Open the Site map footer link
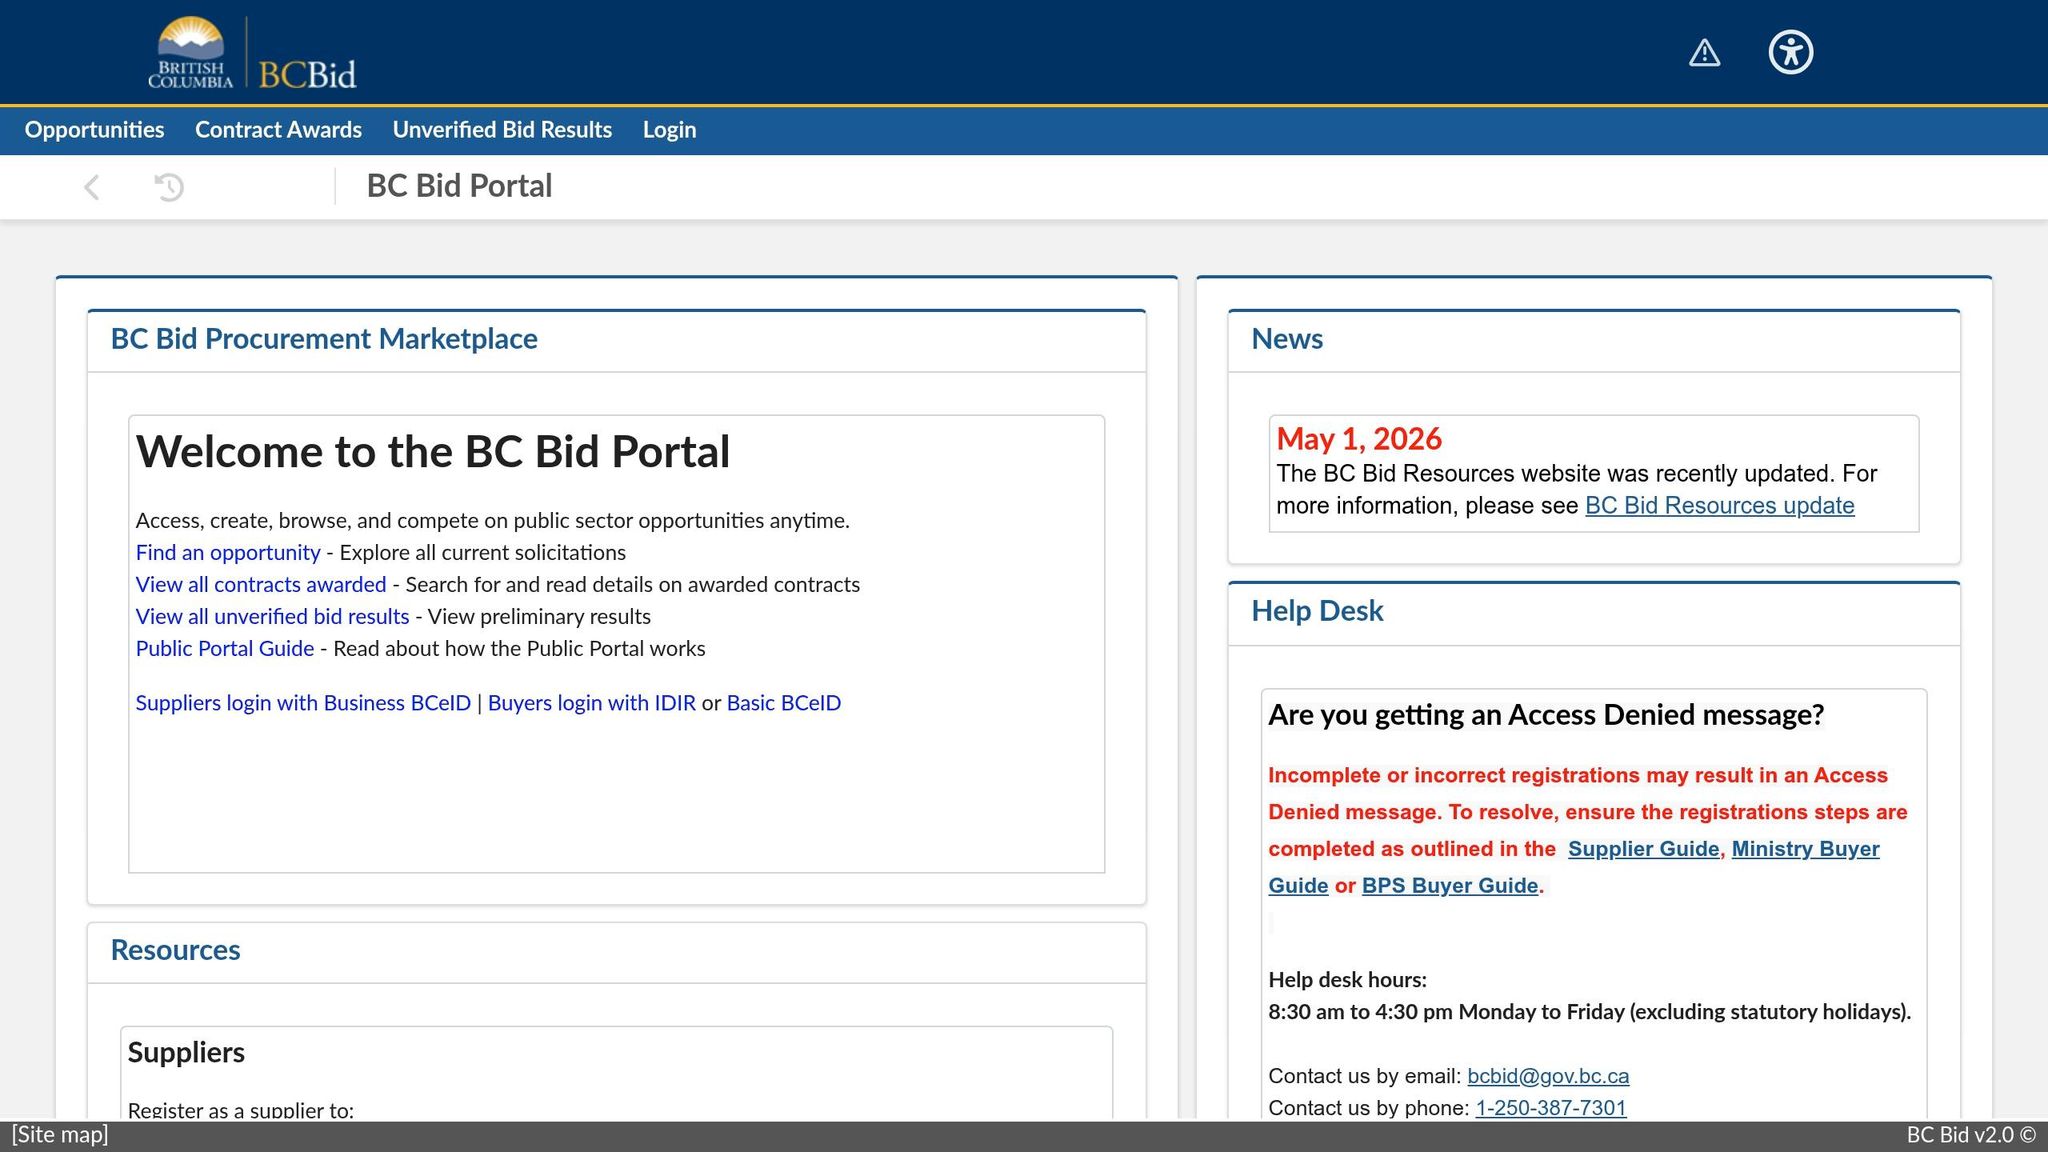Image resolution: width=2048 pixels, height=1152 pixels. coord(60,1135)
